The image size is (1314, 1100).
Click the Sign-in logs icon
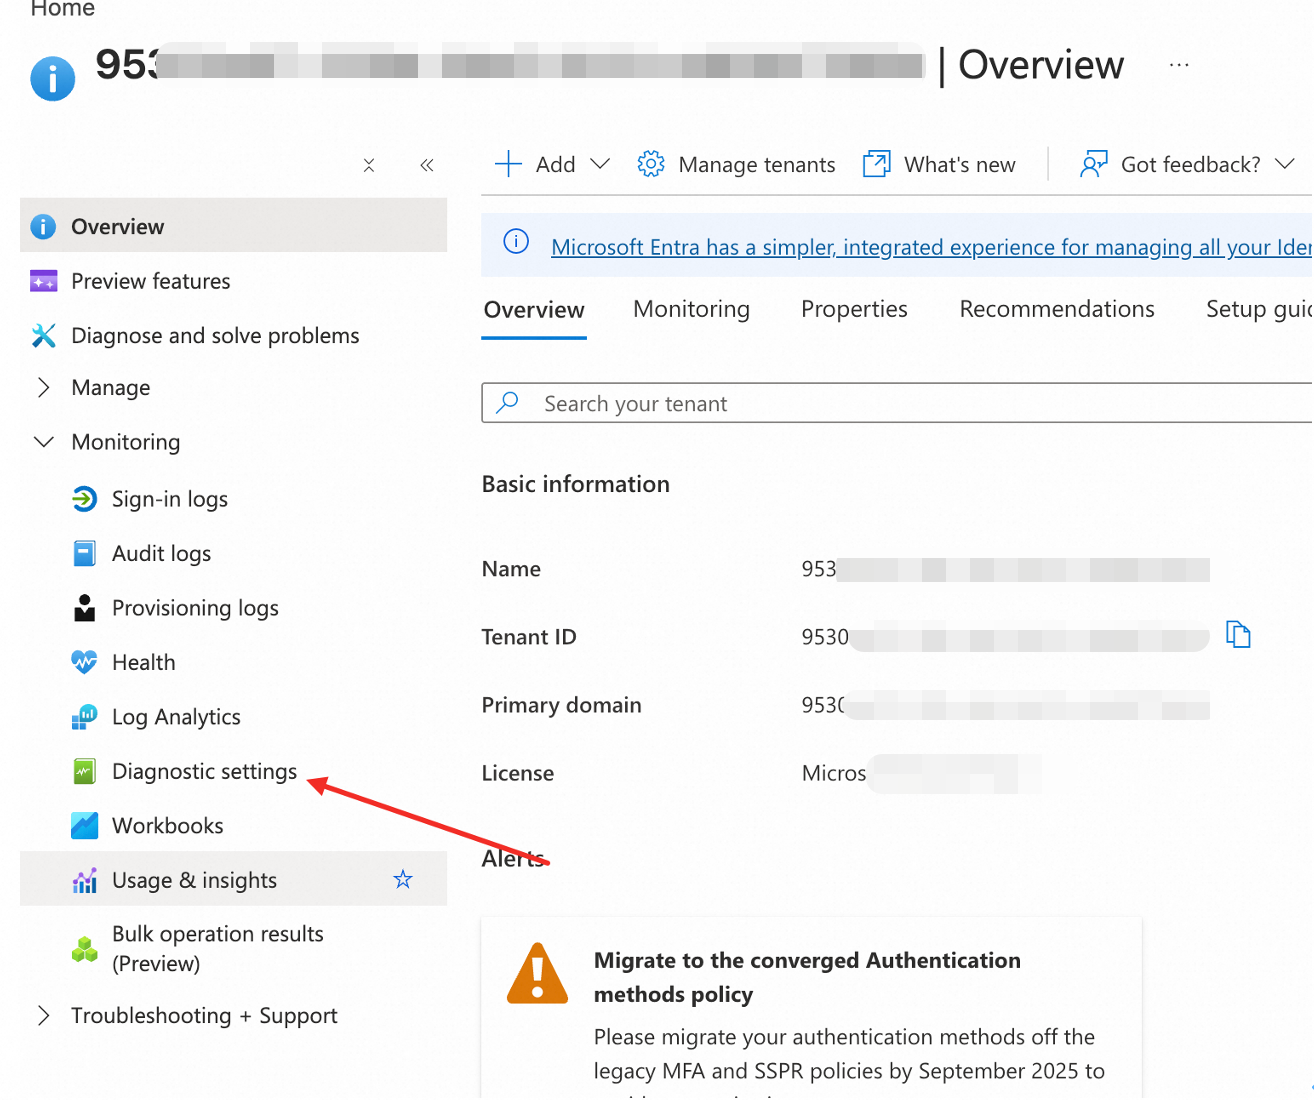pyautogui.click(x=85, y=498)
